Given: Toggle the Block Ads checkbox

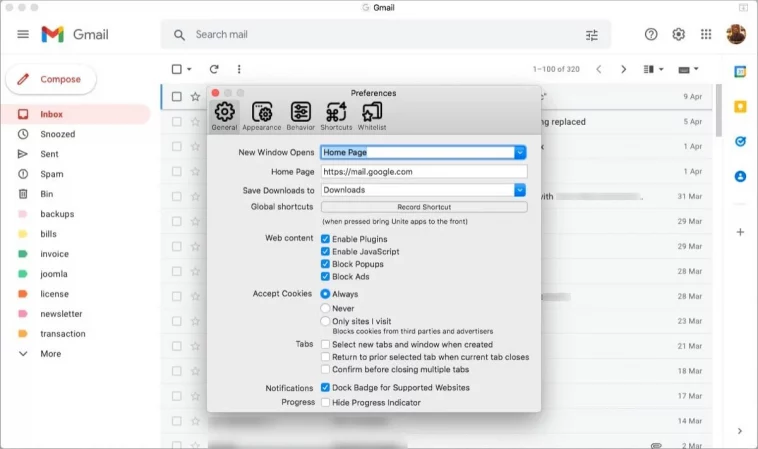Looking at the screenshot, I should click(325, 276).
